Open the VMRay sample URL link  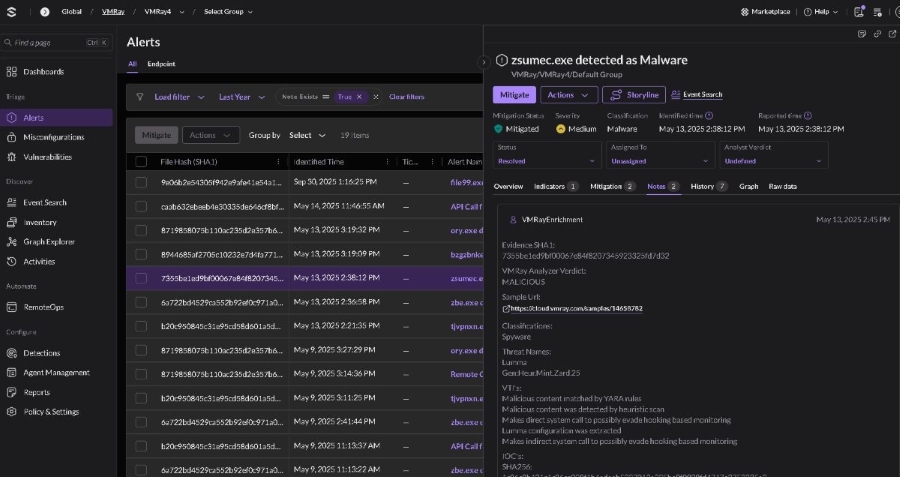(x=575, y=308)
